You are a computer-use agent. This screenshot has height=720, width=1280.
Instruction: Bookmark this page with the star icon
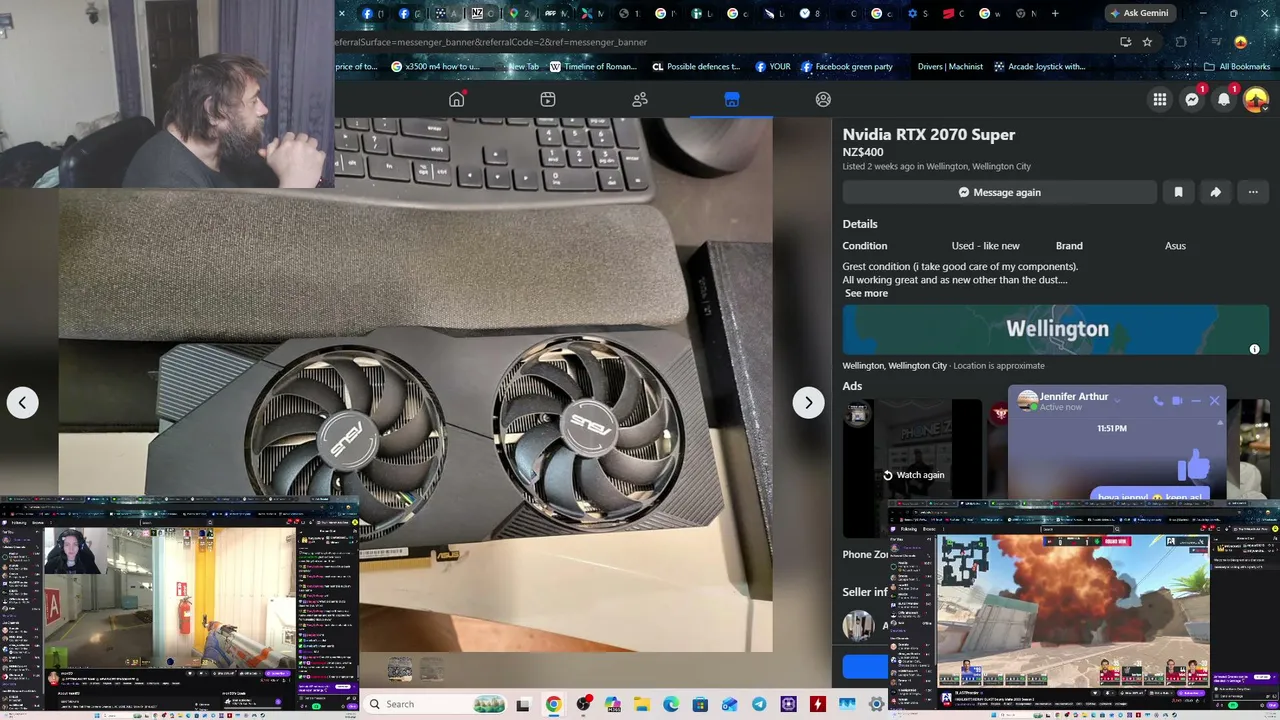(1147, 42)
